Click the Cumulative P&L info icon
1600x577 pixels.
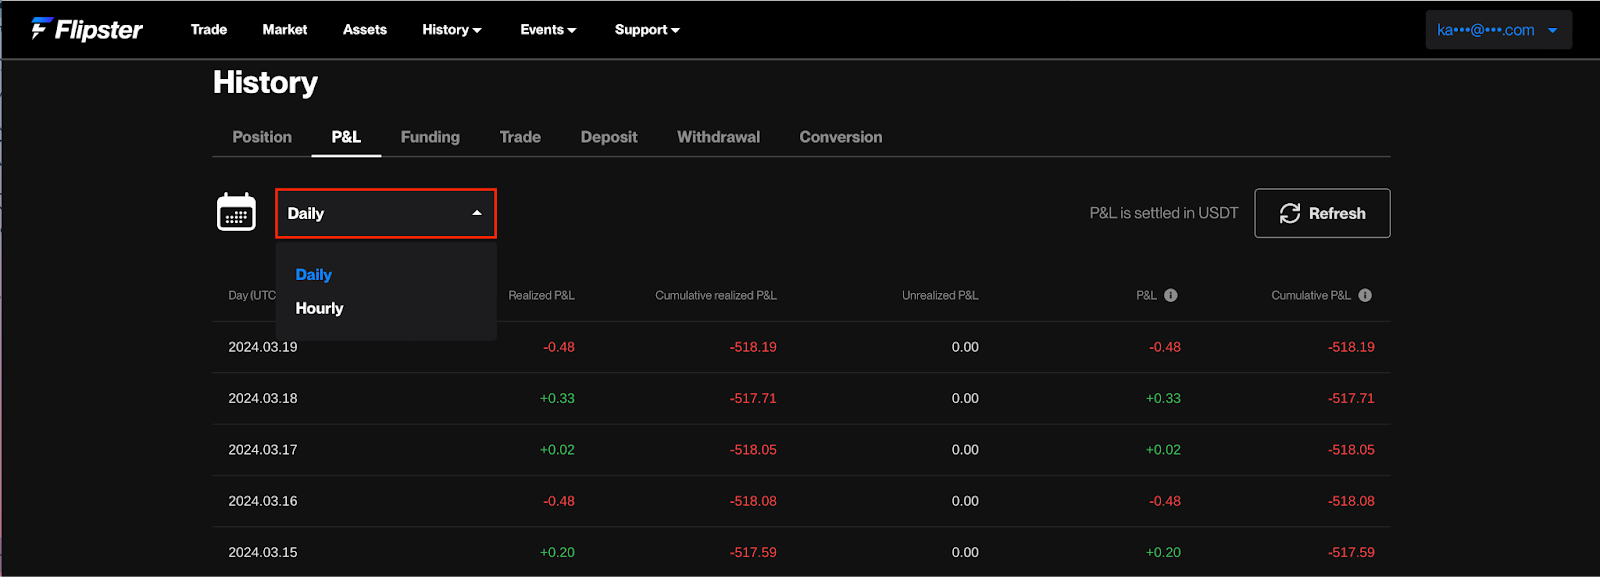(x=1365, y=295)
